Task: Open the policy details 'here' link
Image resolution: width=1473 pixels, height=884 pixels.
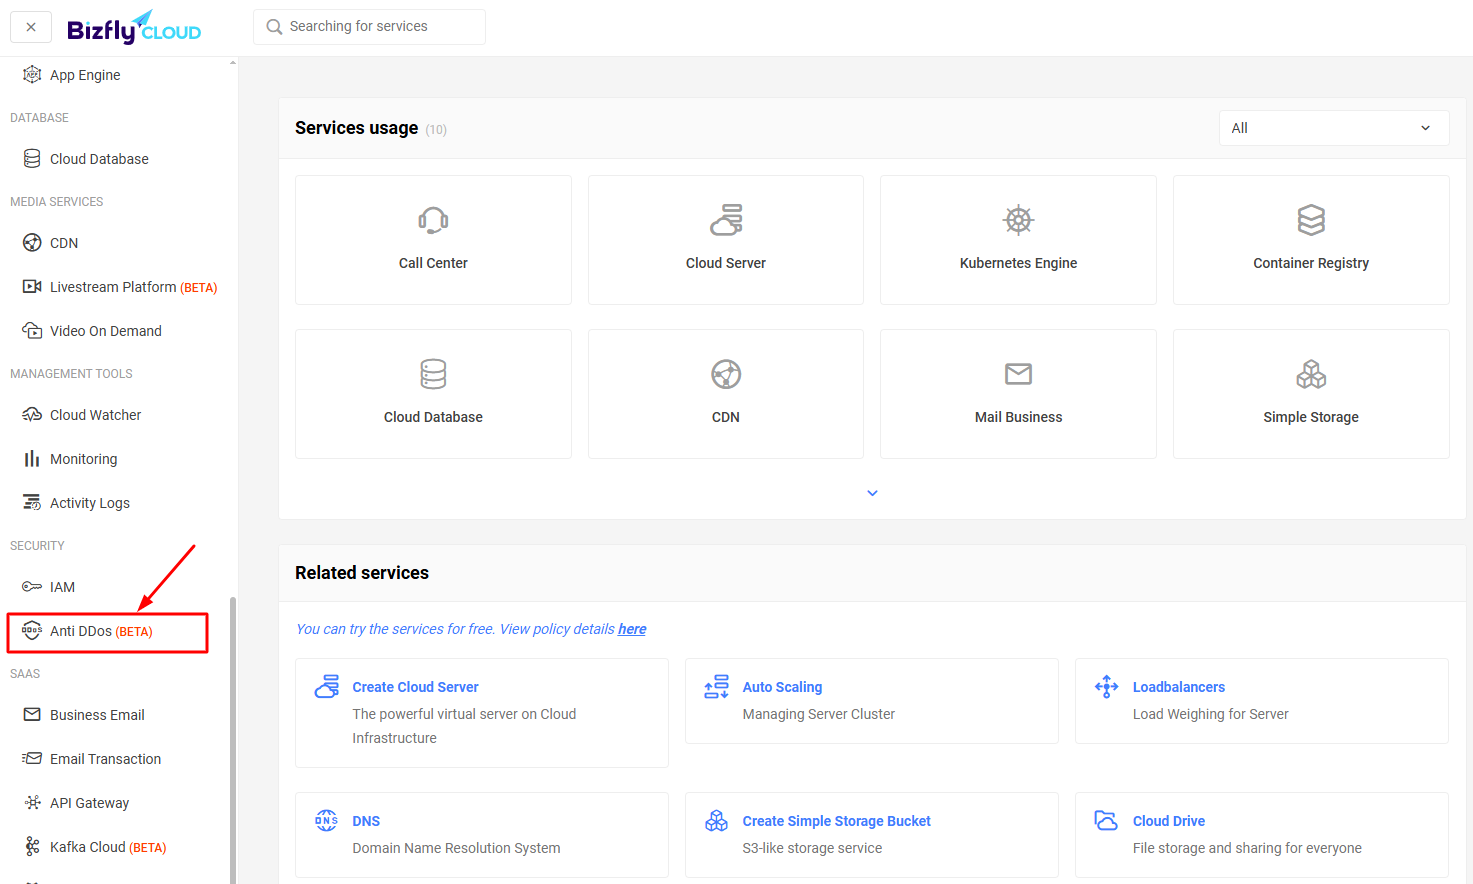Action: [632, 629]
